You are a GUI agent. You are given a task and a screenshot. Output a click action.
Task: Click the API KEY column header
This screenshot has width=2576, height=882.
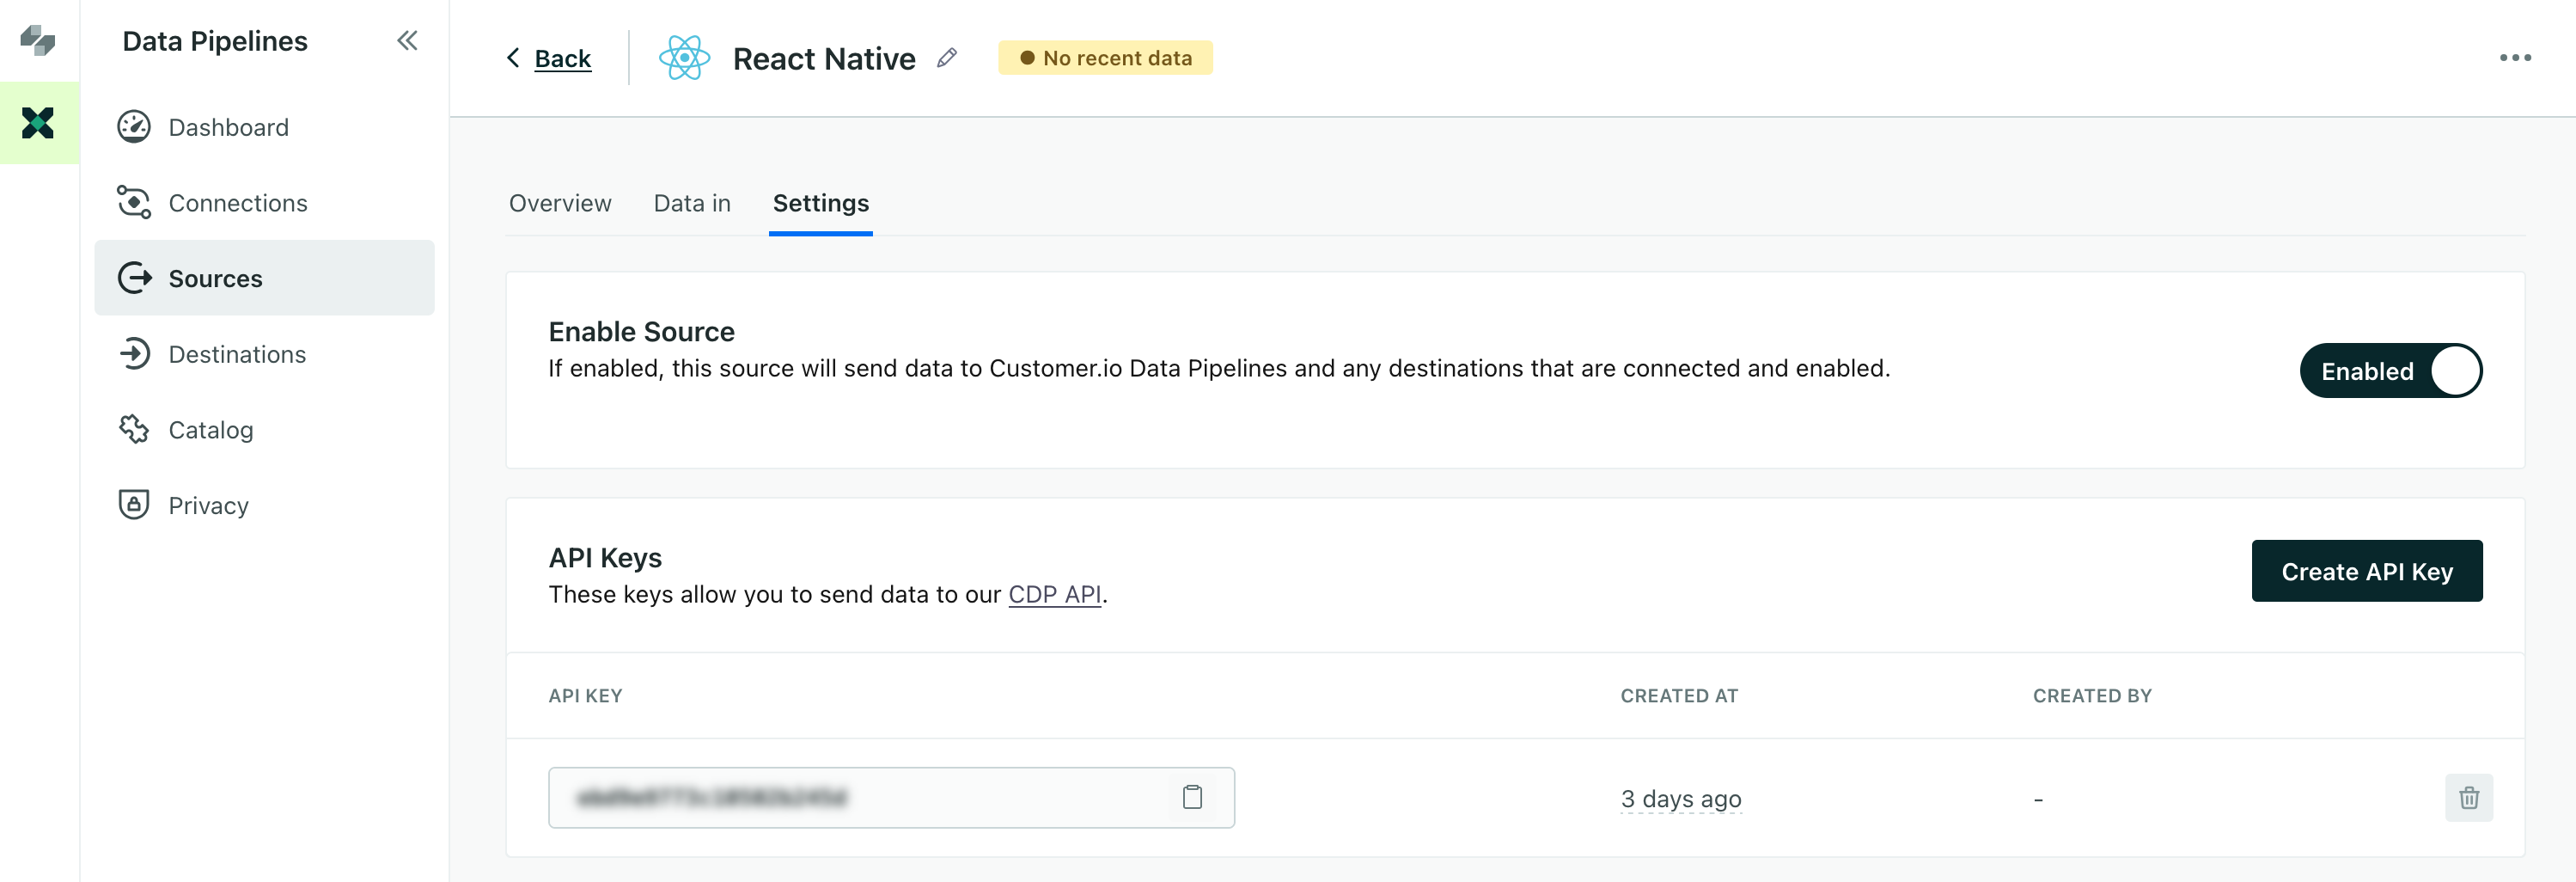coord(585,695)
